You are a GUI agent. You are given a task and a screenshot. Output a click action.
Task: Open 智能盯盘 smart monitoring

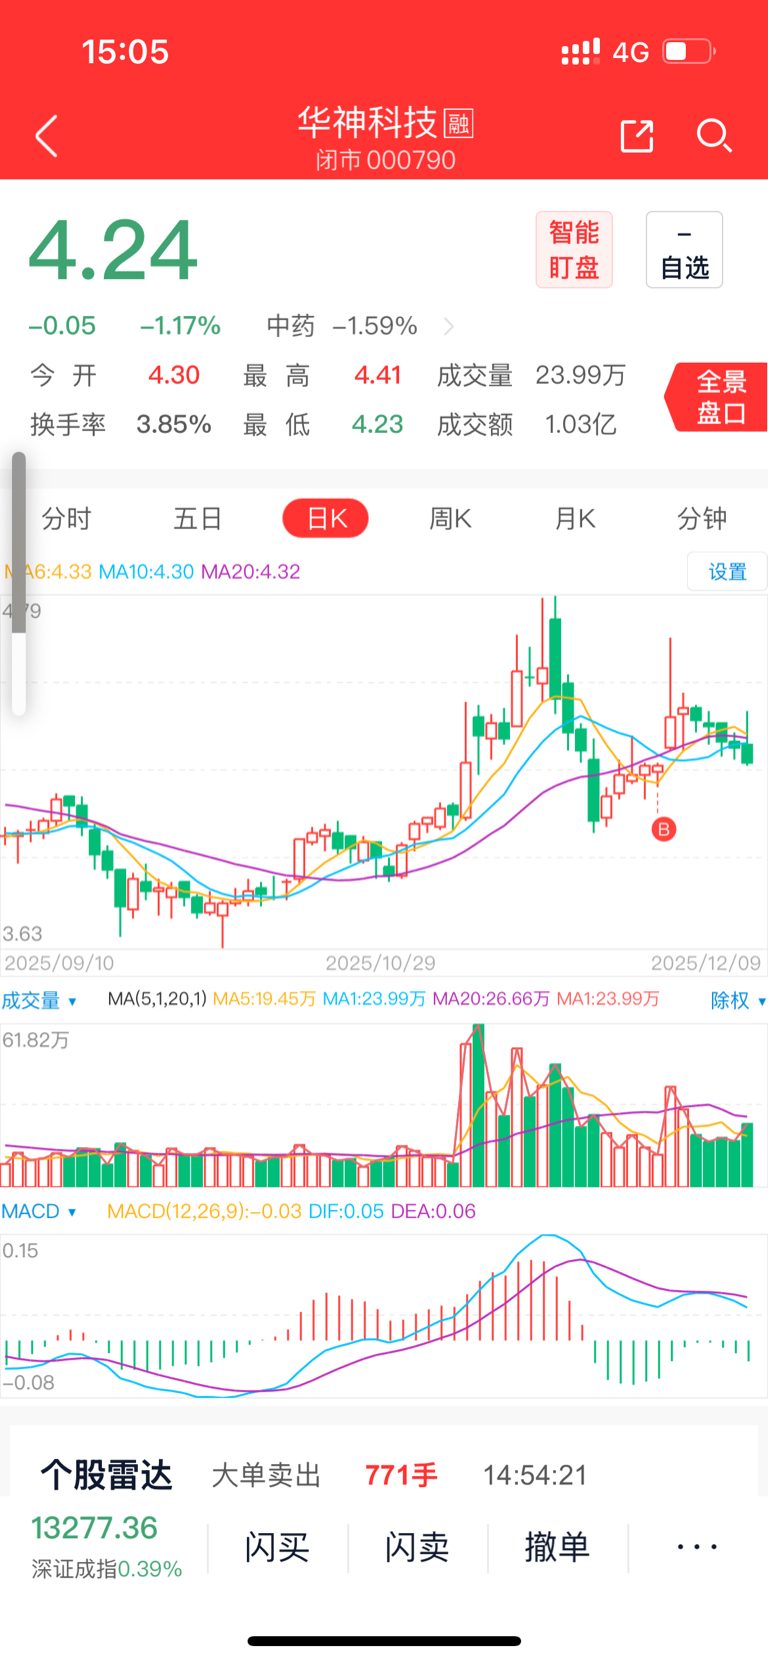574,250
